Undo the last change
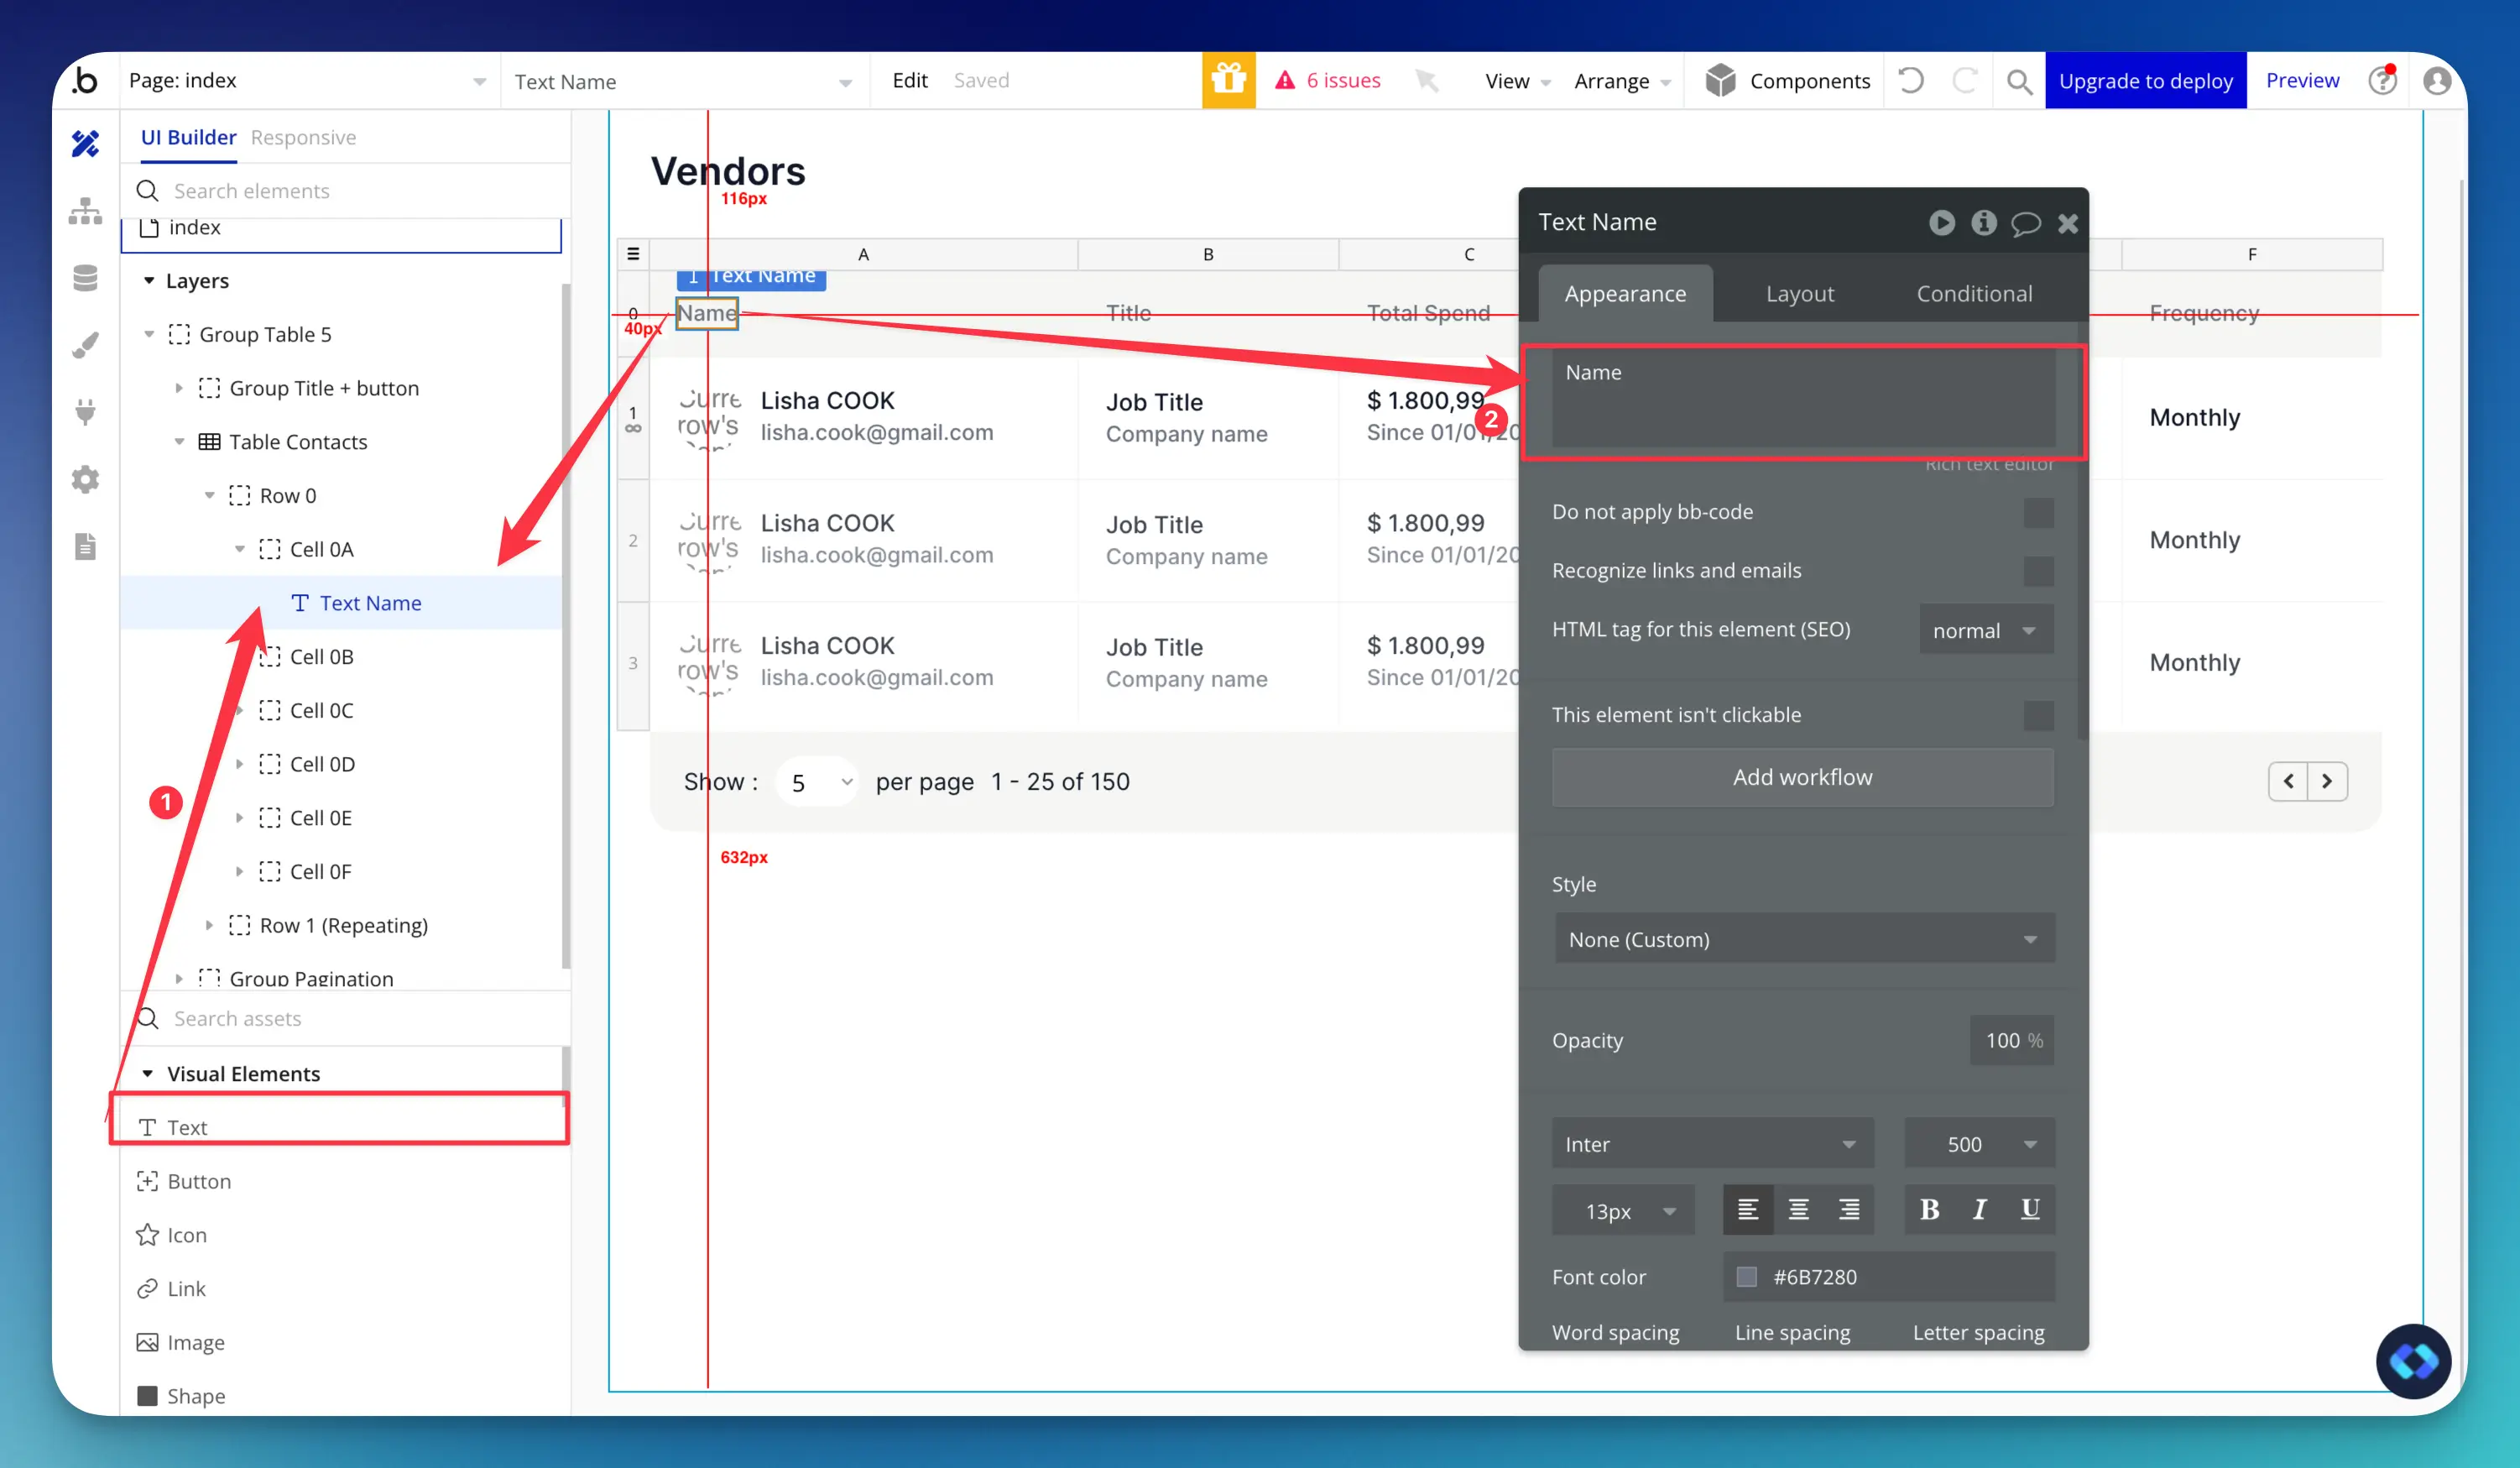Image resolution: width=2520 pixels, height=1468 pixels. [x=1910, y=80]
